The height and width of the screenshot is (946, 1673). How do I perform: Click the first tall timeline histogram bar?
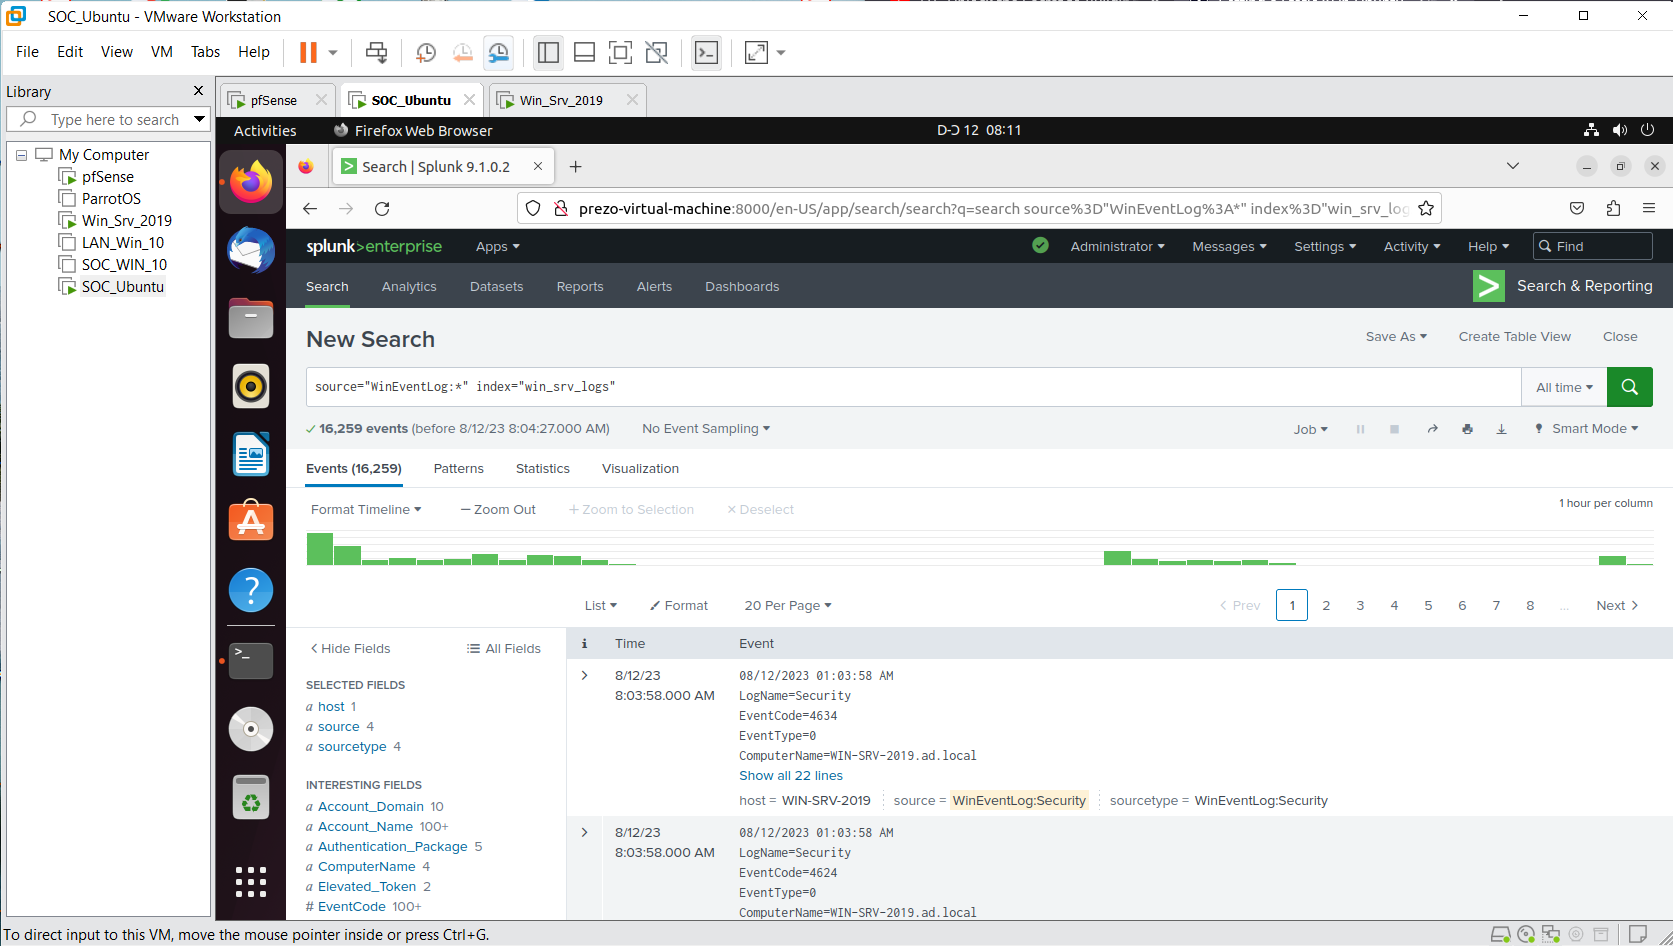pos(320,549)
